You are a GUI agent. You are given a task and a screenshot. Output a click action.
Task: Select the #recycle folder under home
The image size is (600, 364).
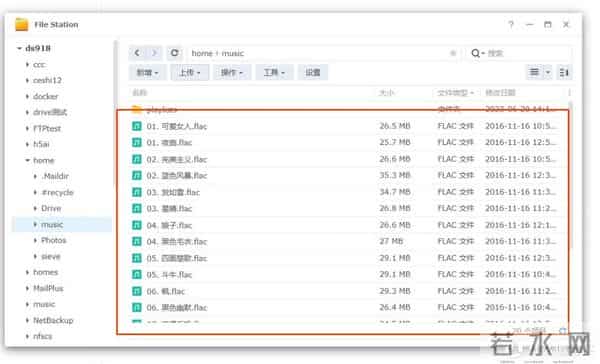tap(57, 192)
